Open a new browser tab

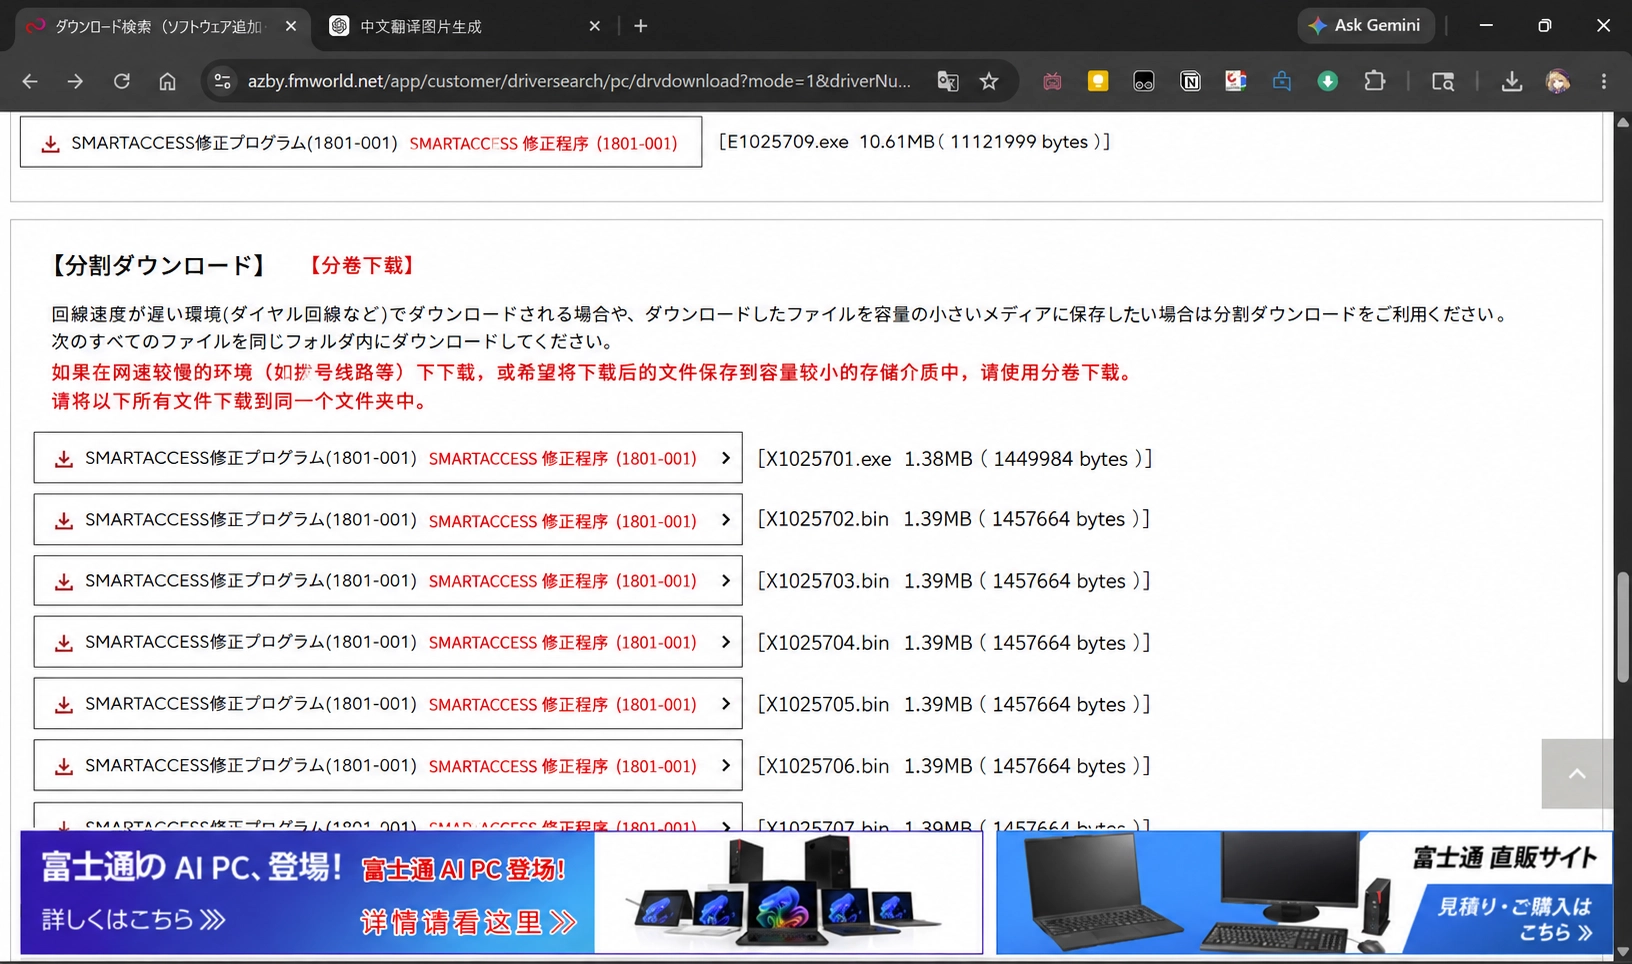tap(641, 26)
